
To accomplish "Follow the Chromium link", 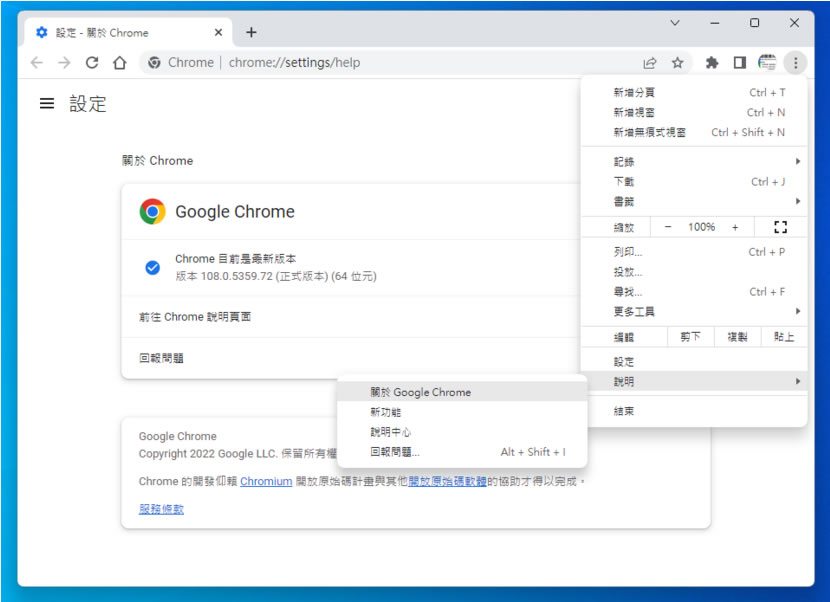I will coord(266,481).
